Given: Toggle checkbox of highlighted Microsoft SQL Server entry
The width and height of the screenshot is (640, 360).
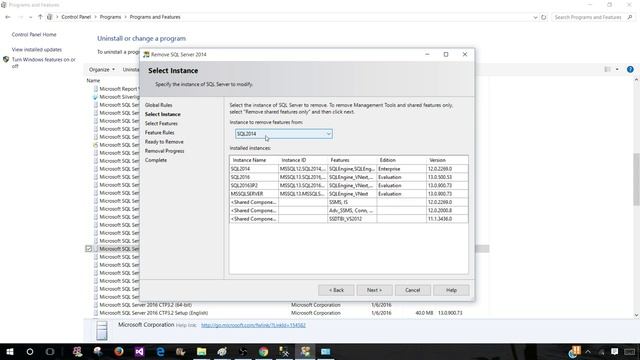Looking at the screenshot, I should pyautogui.click(x=89, y=249).
